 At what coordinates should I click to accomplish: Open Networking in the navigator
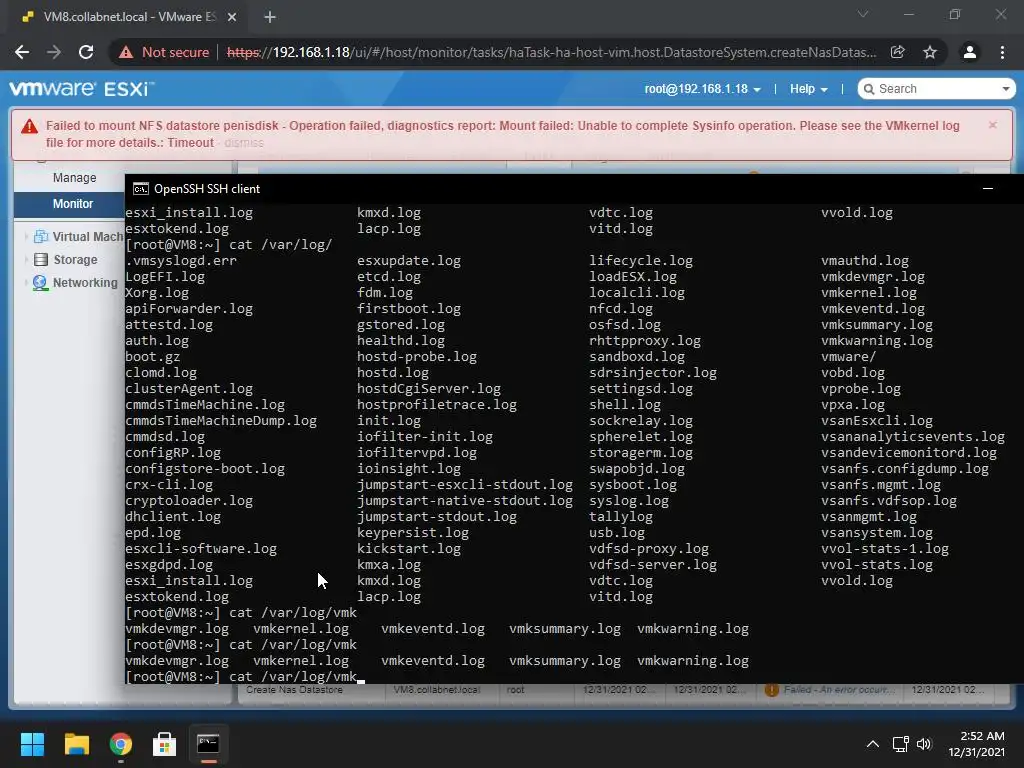pyautogui.click(x=85, y=282)
